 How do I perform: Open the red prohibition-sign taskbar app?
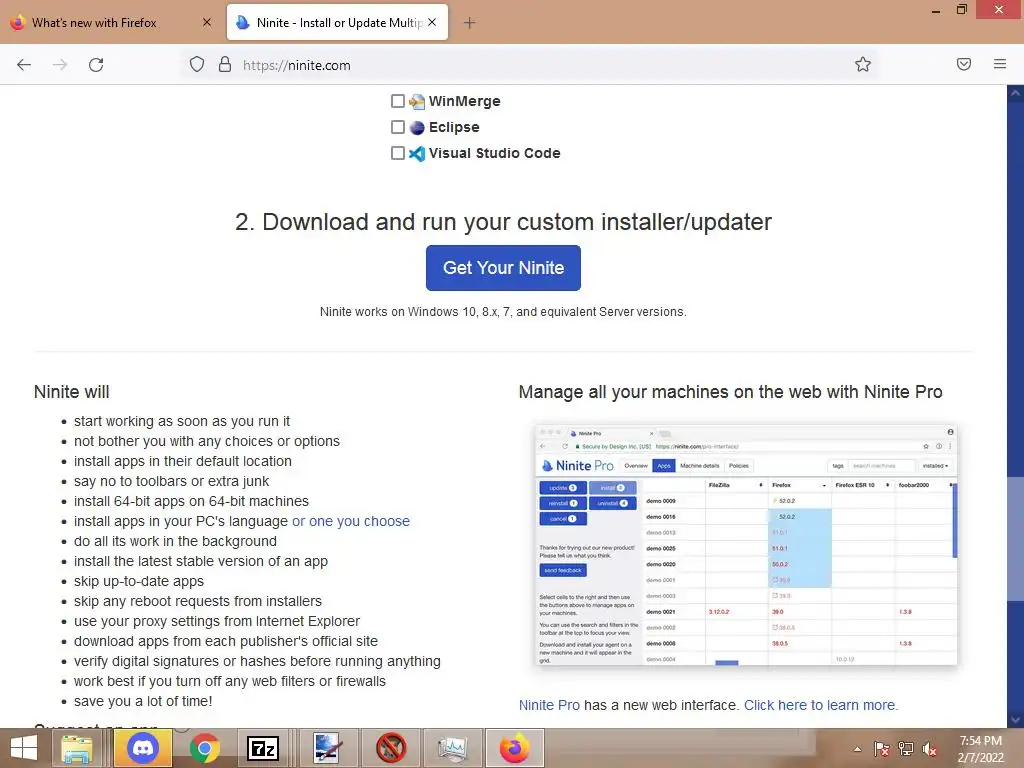[x=391, y=748]
